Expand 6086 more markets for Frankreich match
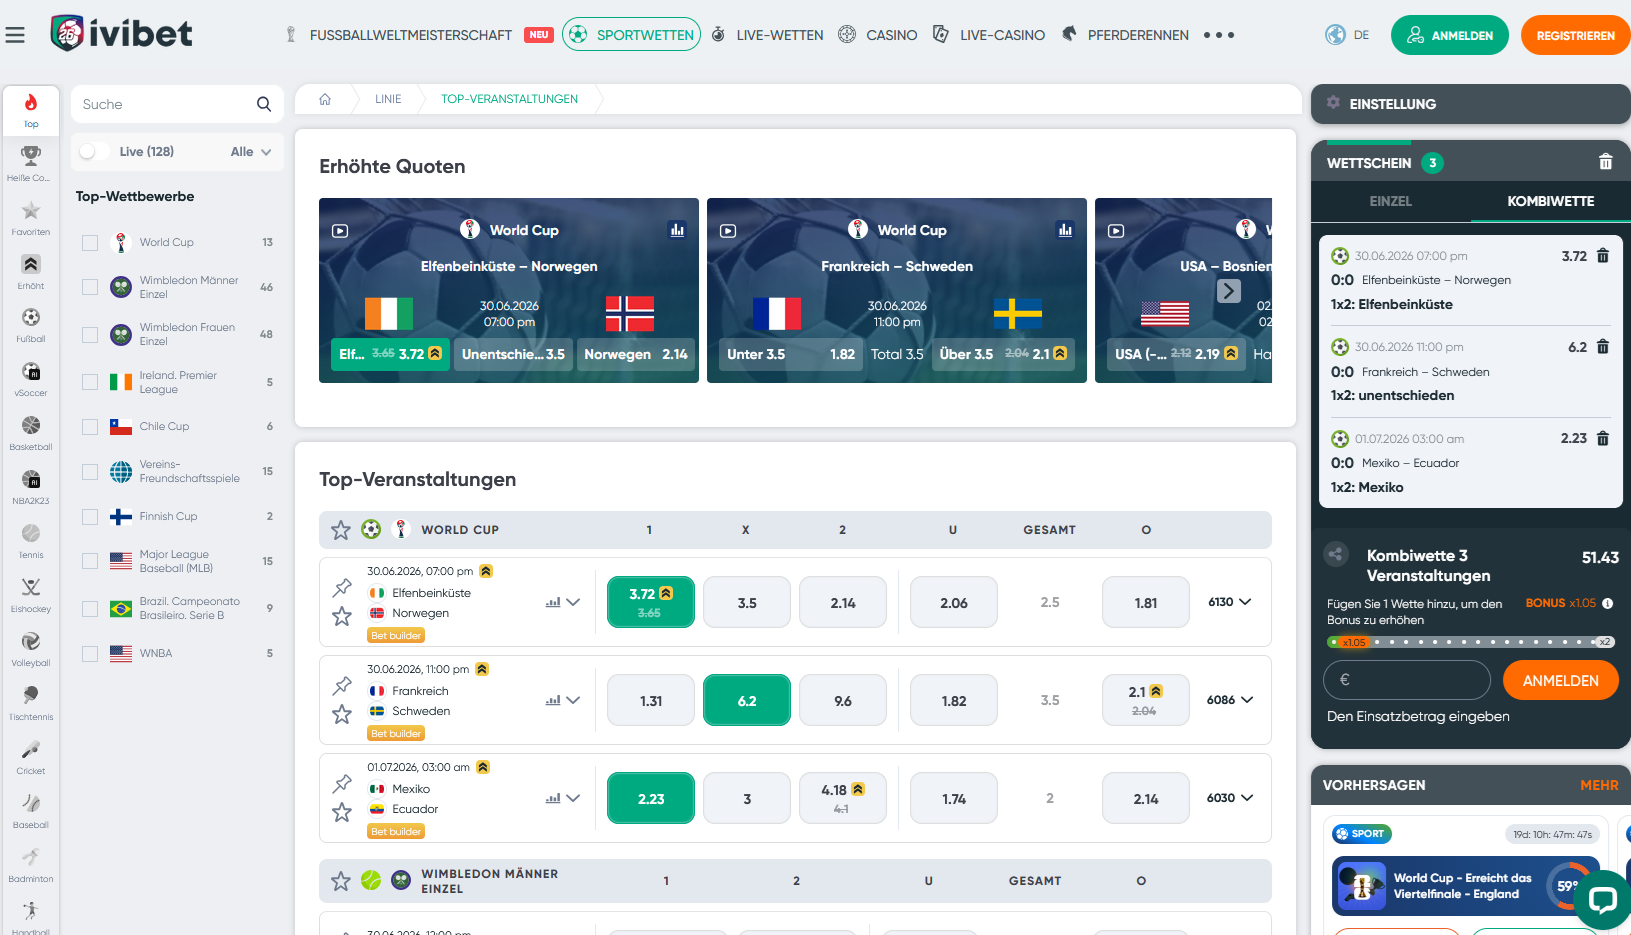The image size is (1631, 935). [1230, 700]
